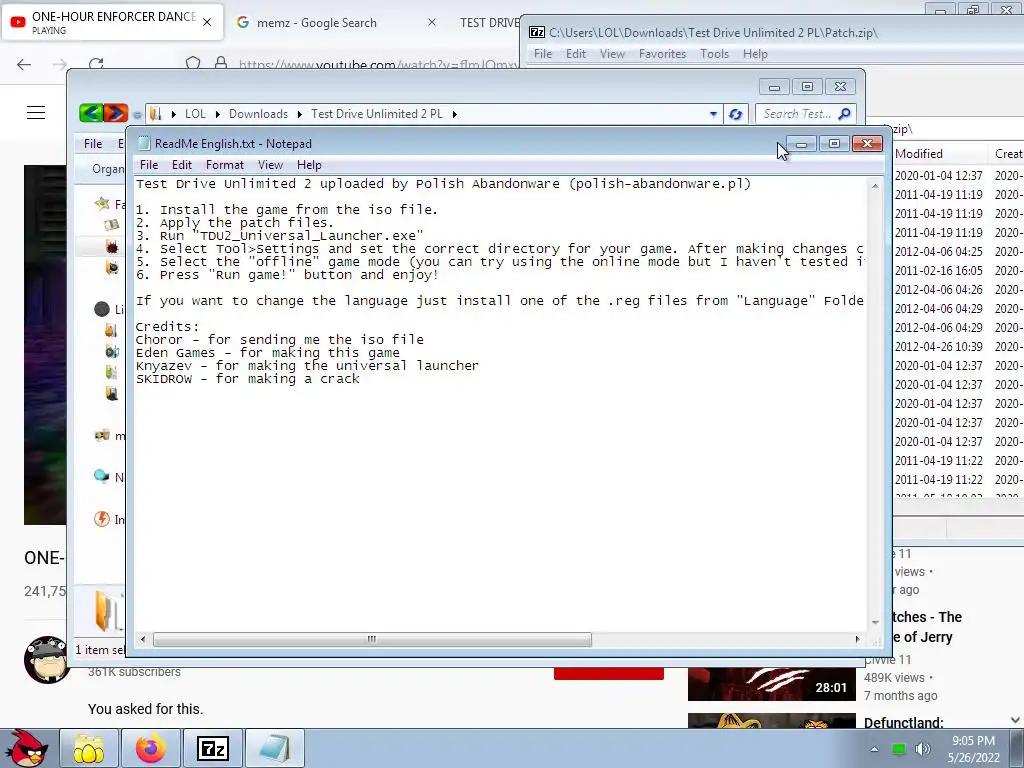
Task: Select the 7-Zip row dated 2011-02-16 16:05
Action: tap(958, 270)
